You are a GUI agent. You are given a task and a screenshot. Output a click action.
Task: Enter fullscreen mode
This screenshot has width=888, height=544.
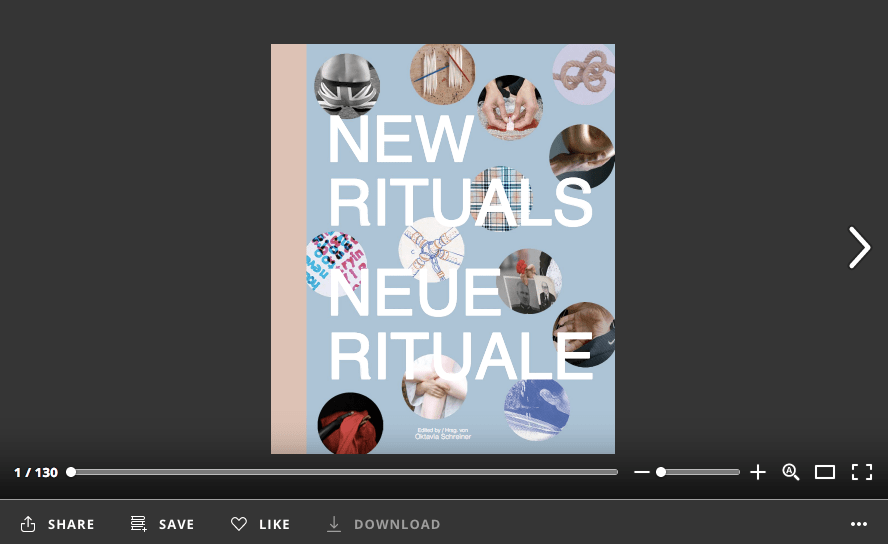click(861, 472)
